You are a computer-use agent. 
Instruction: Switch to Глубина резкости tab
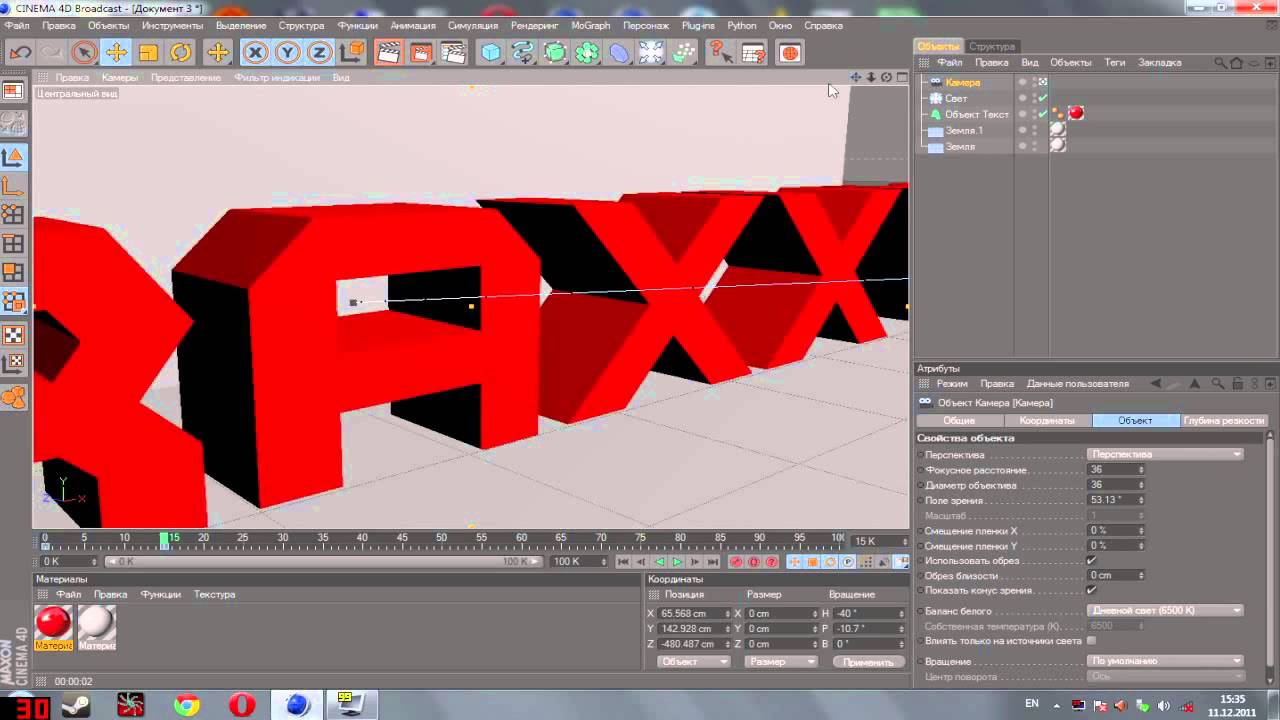1224,421
